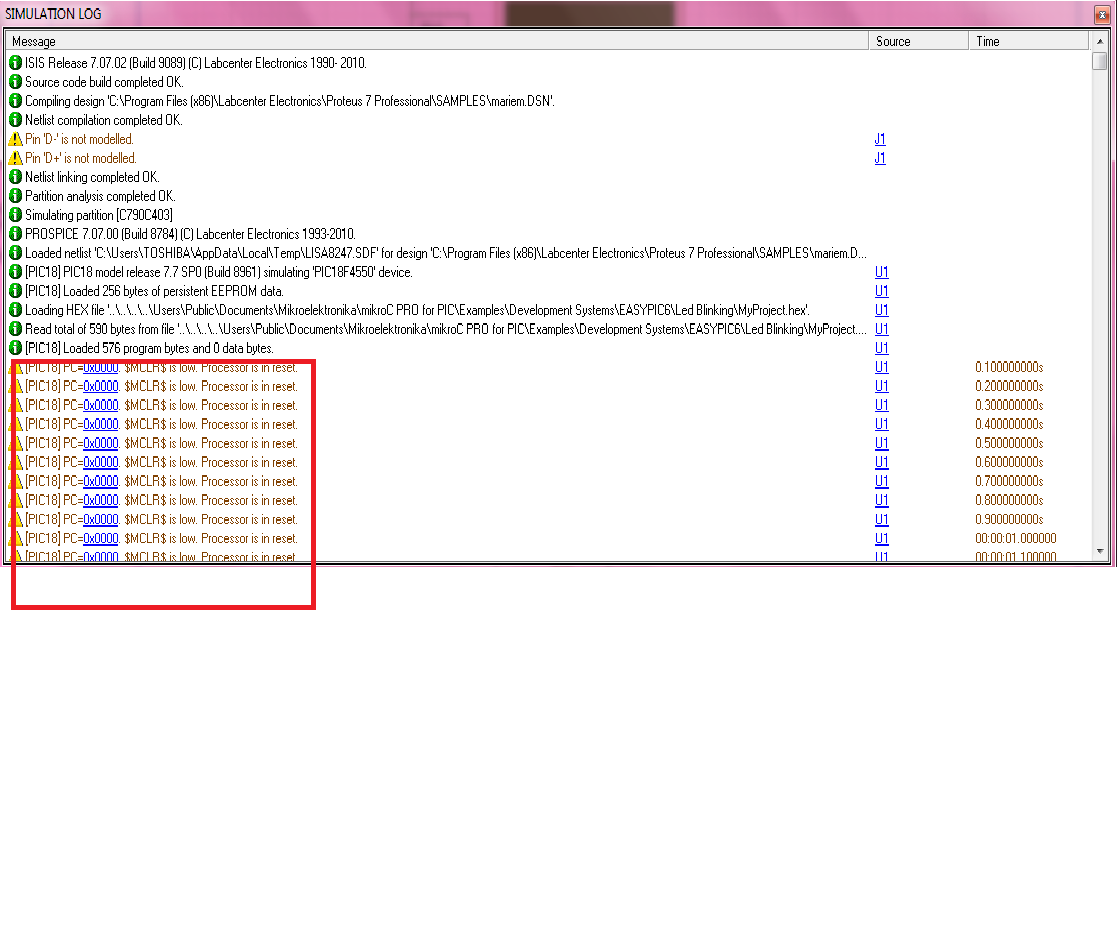Click info icon for Netlist linking completed
This screenshot has height=948, width=1117.
coord(15,177)
